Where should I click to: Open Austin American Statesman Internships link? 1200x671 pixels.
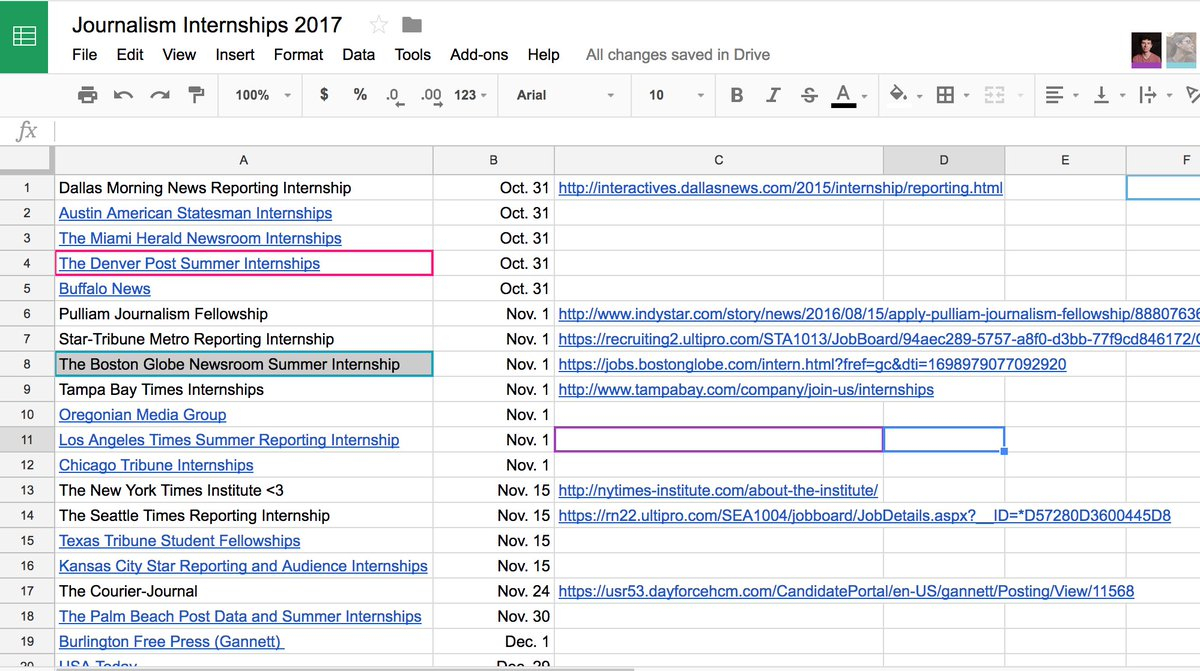click(x=195, y=213)
